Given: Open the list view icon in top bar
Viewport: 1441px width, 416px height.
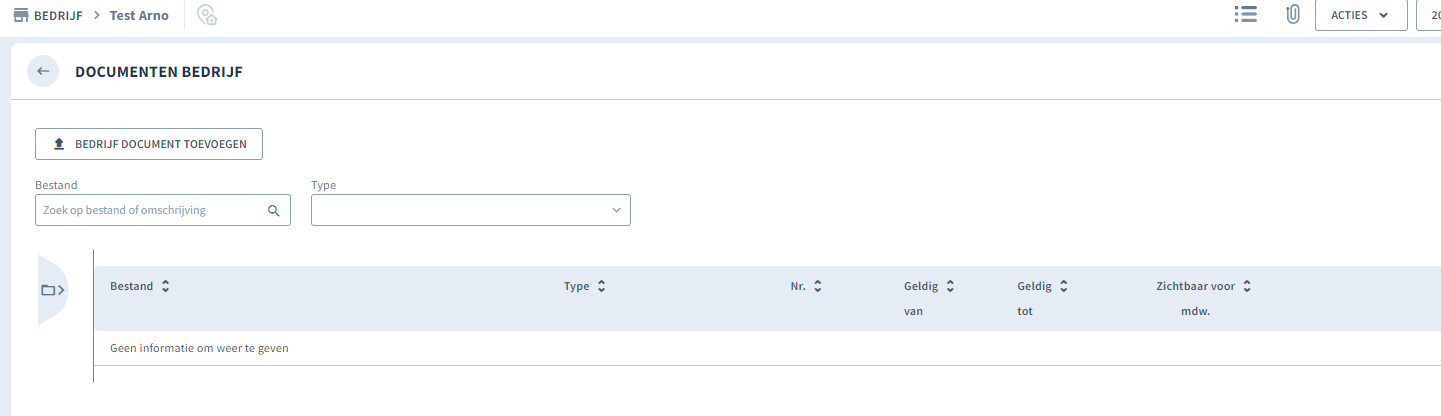Looking at the screenshot, I should (1245, 15).
